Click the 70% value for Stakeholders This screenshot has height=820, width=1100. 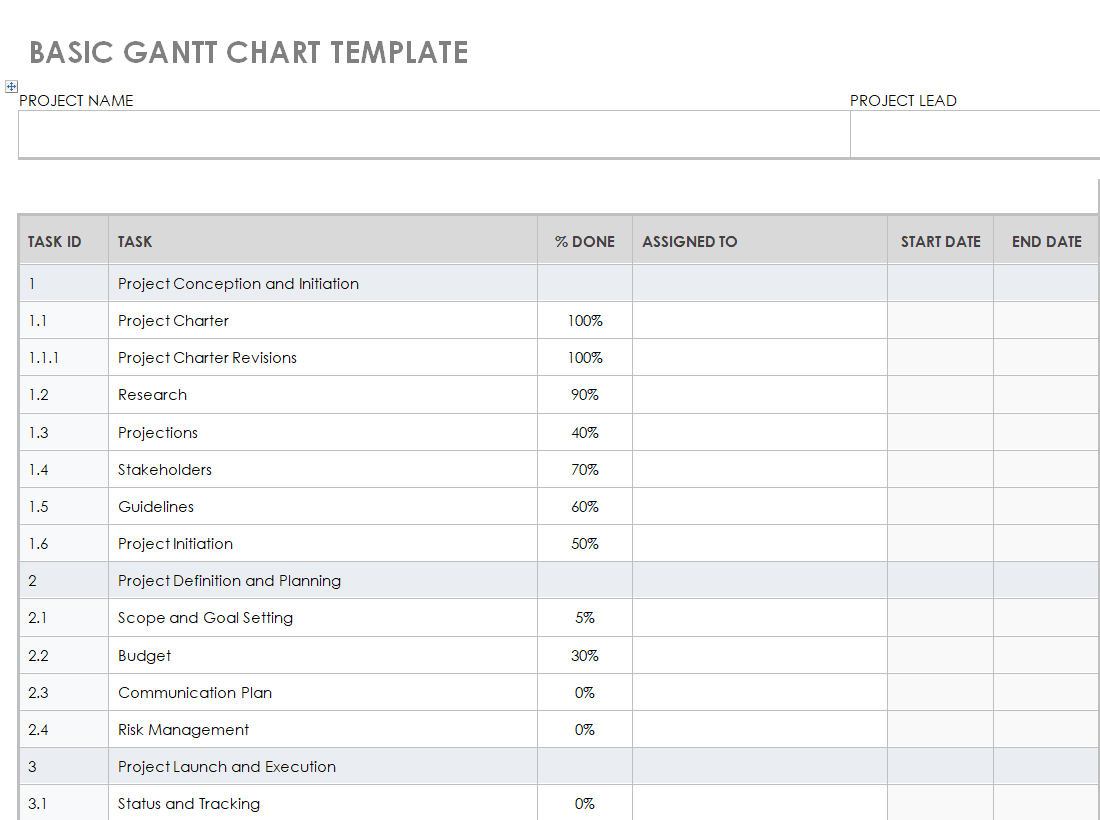click(584, 470)
